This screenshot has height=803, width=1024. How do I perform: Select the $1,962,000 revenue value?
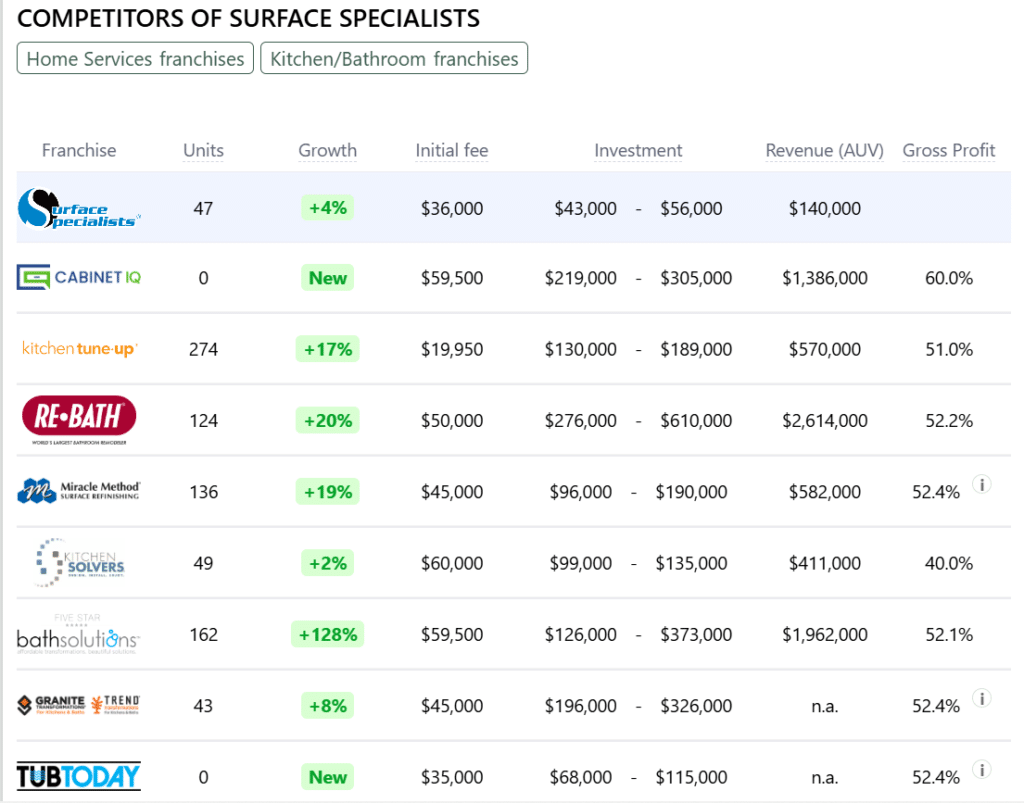825,635
